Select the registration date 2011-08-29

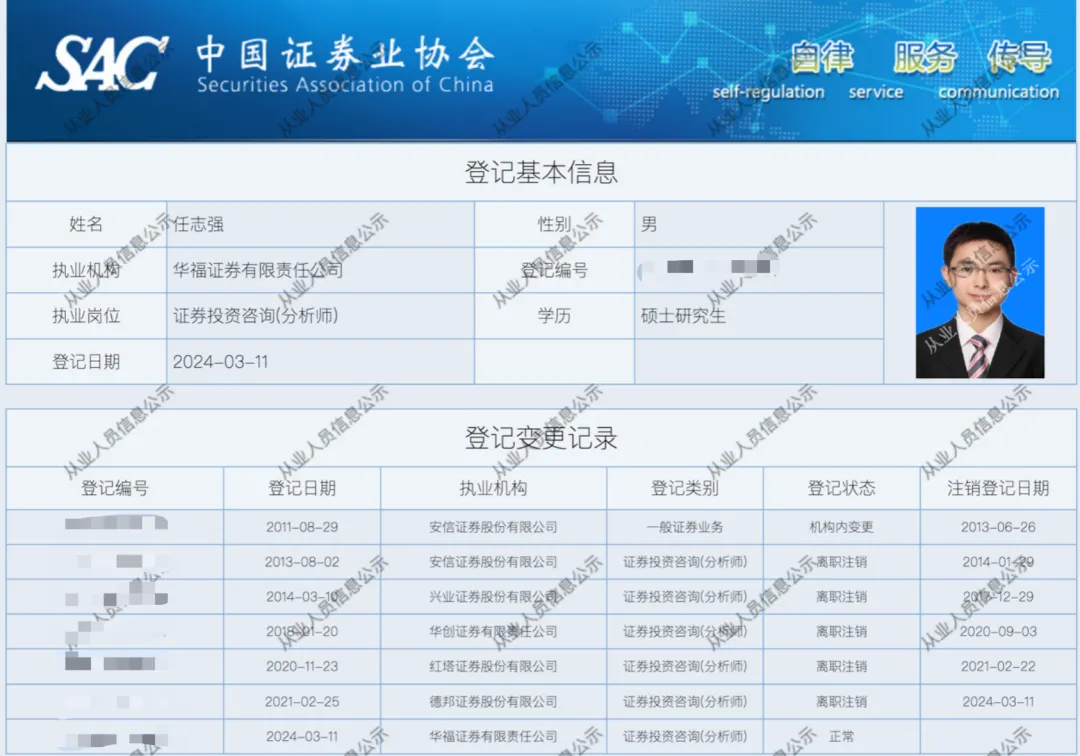[x=302, y=527]
